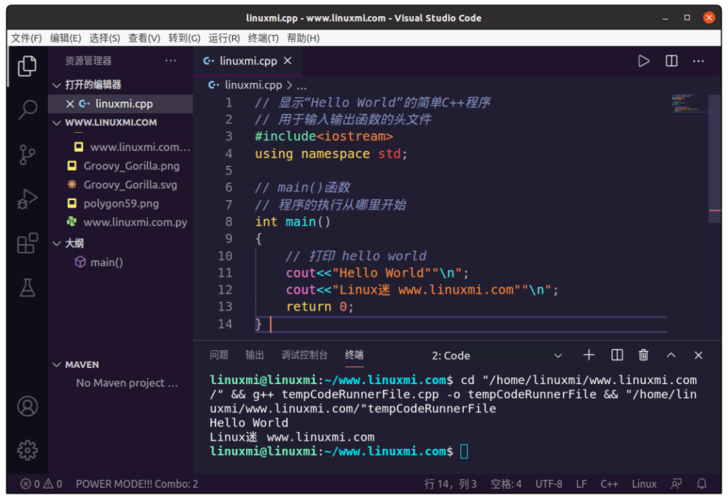This screenshot has height=500, width=728.
Task: Click the UTF-8 encoding in status bar
Action: (549, 484)
